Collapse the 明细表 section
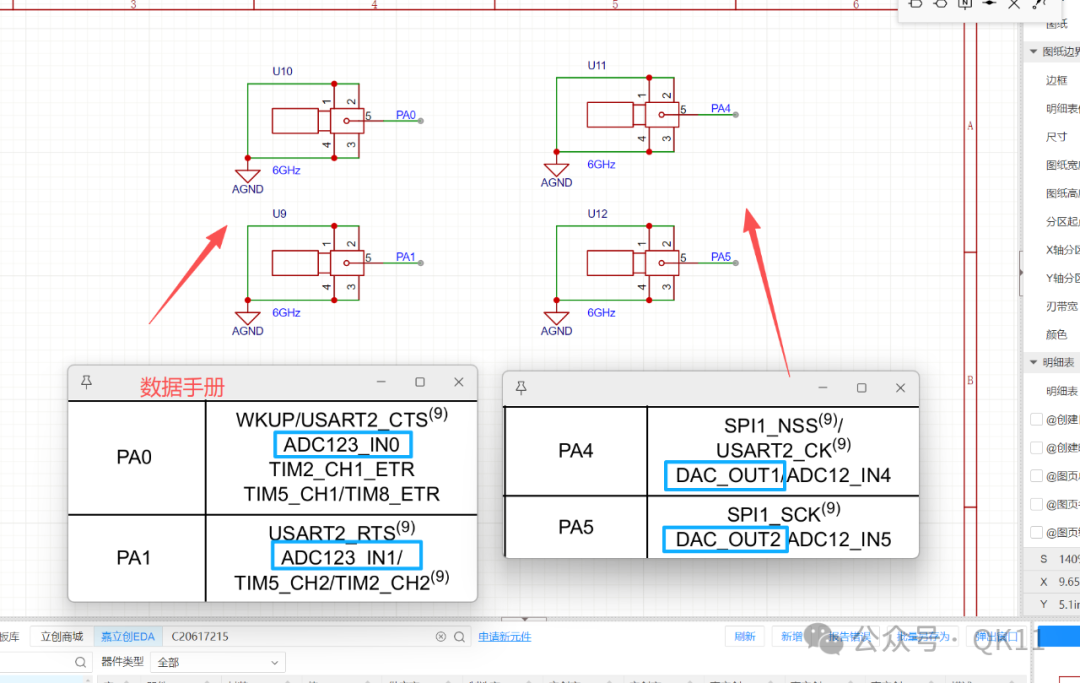 (x=1033, y=362)
